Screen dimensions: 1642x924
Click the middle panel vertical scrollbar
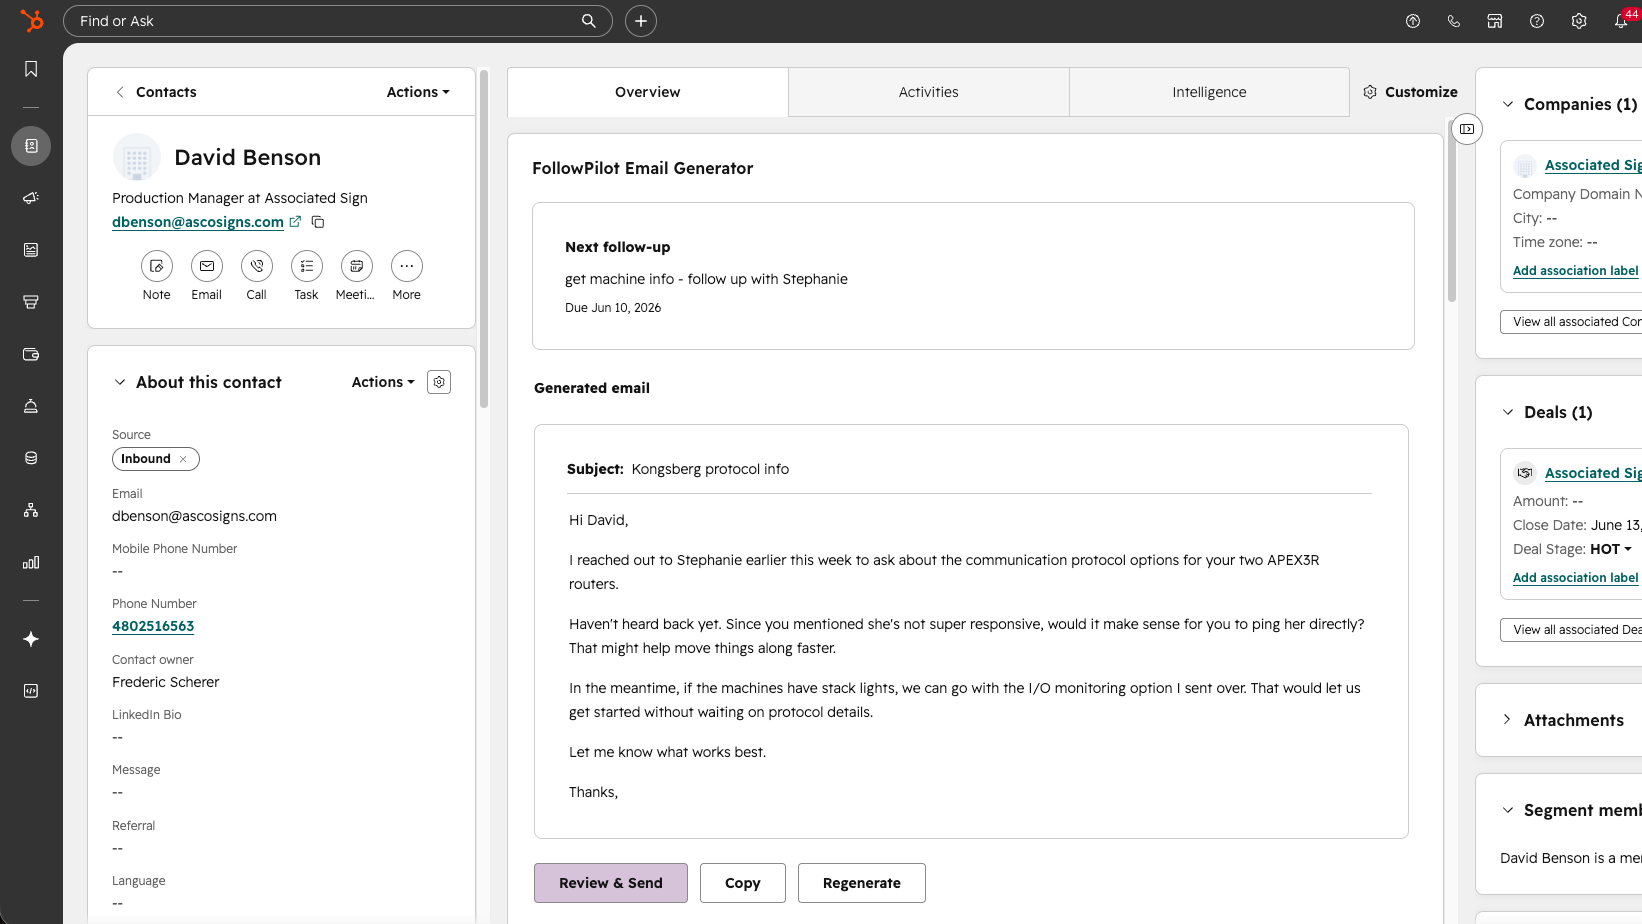1452,212
